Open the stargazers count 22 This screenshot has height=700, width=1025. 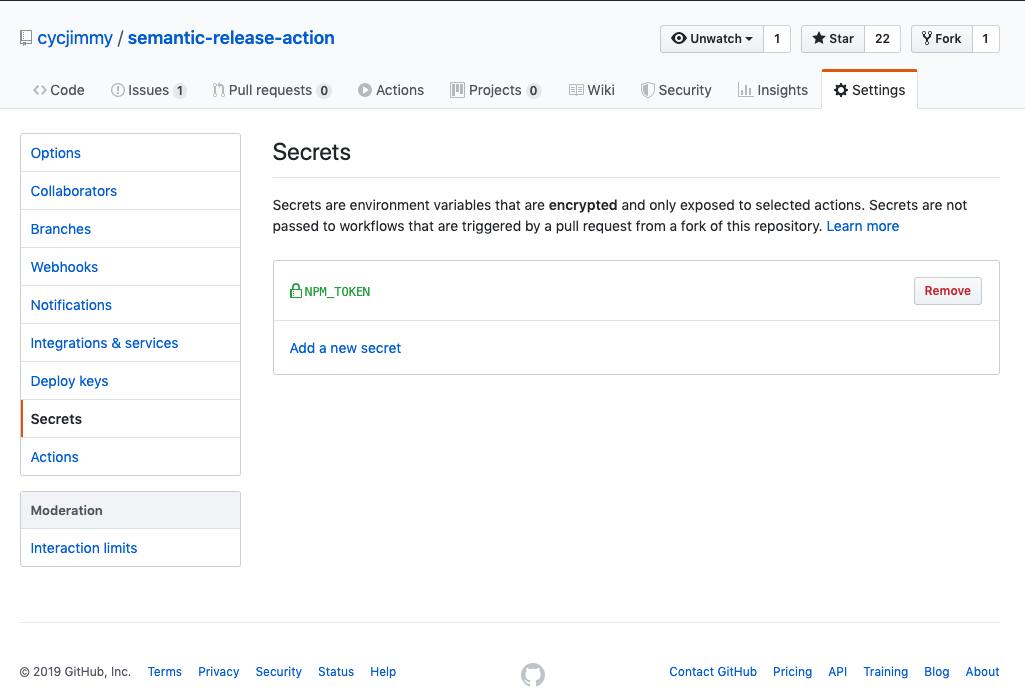[x=882, y=39]
